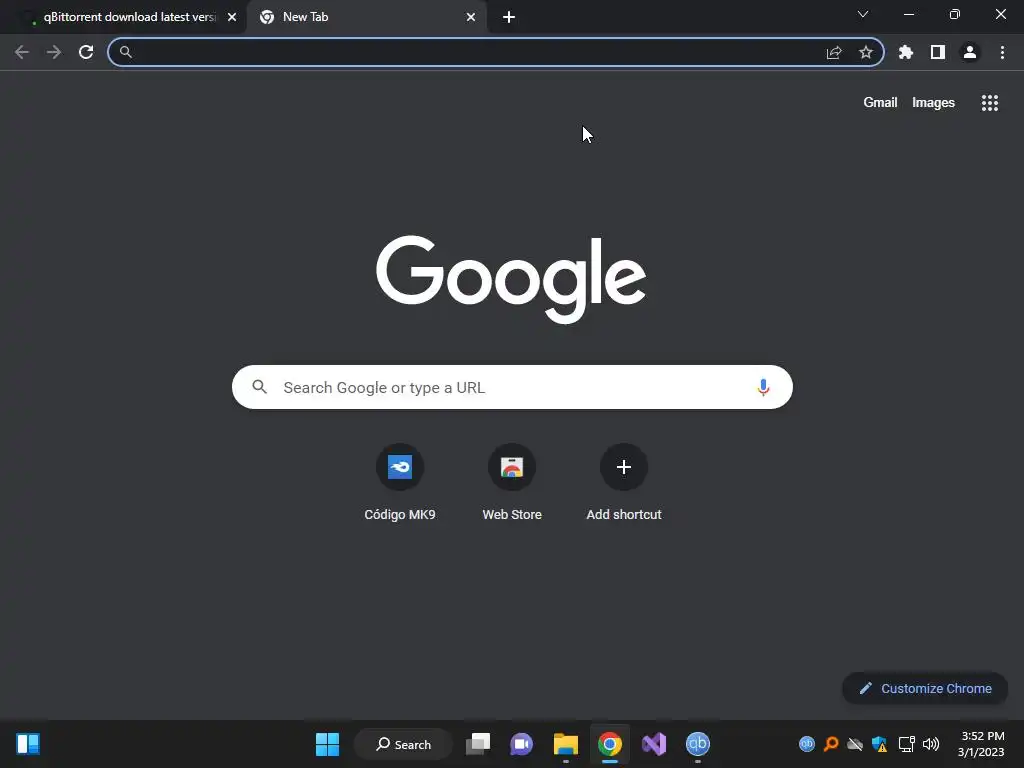Open the Images link
Image resolution: width=1024 pixels, height=768 pixels.
pyautogui.click(x=933, y=103)
